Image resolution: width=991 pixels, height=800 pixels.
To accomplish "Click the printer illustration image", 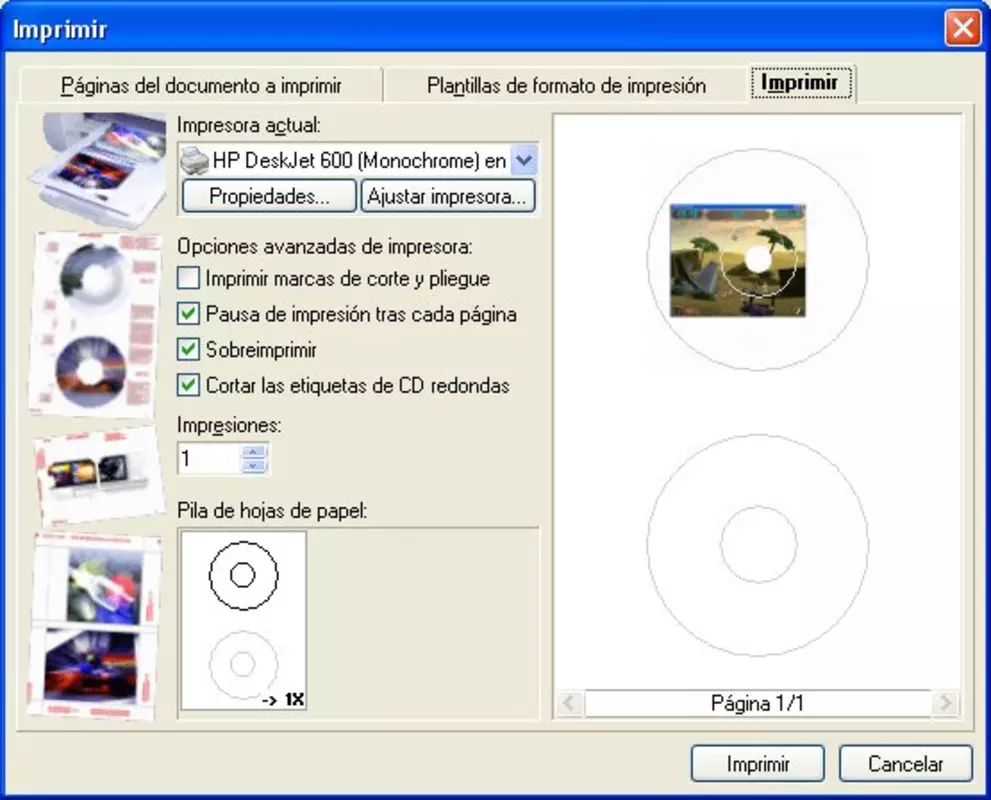I will click(97, 169).
